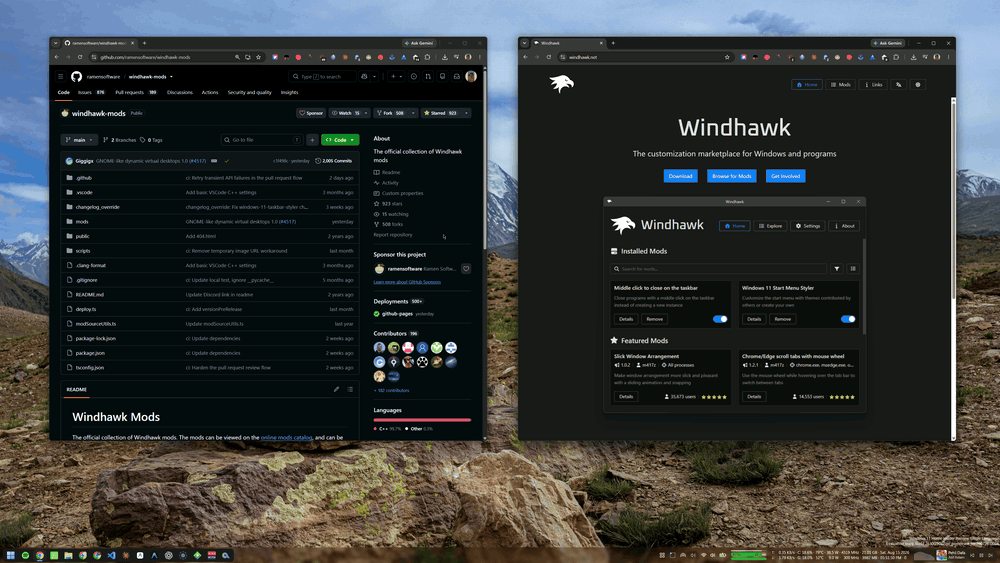Open Mods in Windhawk site navigation
This screenshot has width=1000, height=563.
tap(841, 84)
